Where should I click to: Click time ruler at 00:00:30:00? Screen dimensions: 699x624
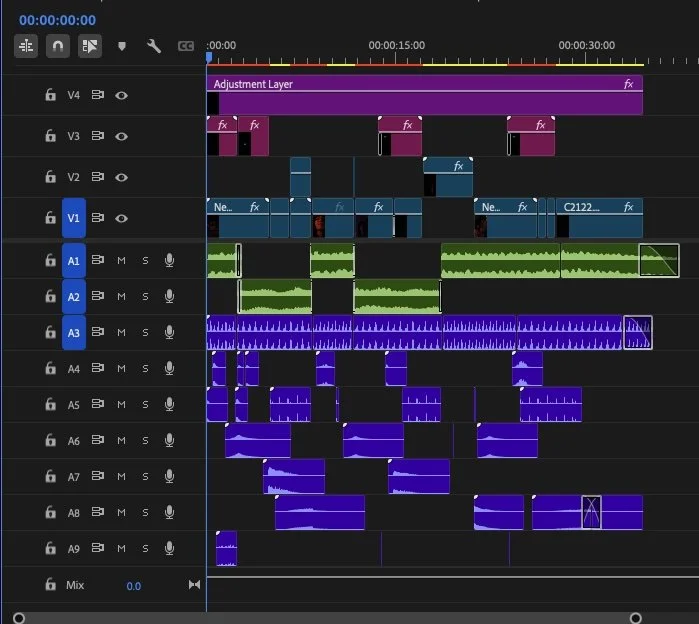[586, 45]
